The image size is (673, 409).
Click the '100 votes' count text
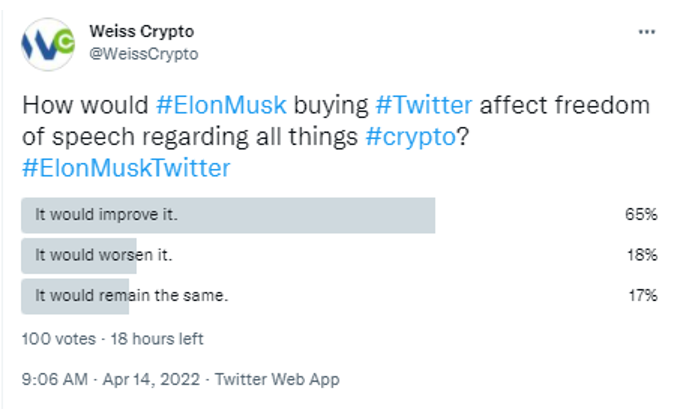coord(59,339)
